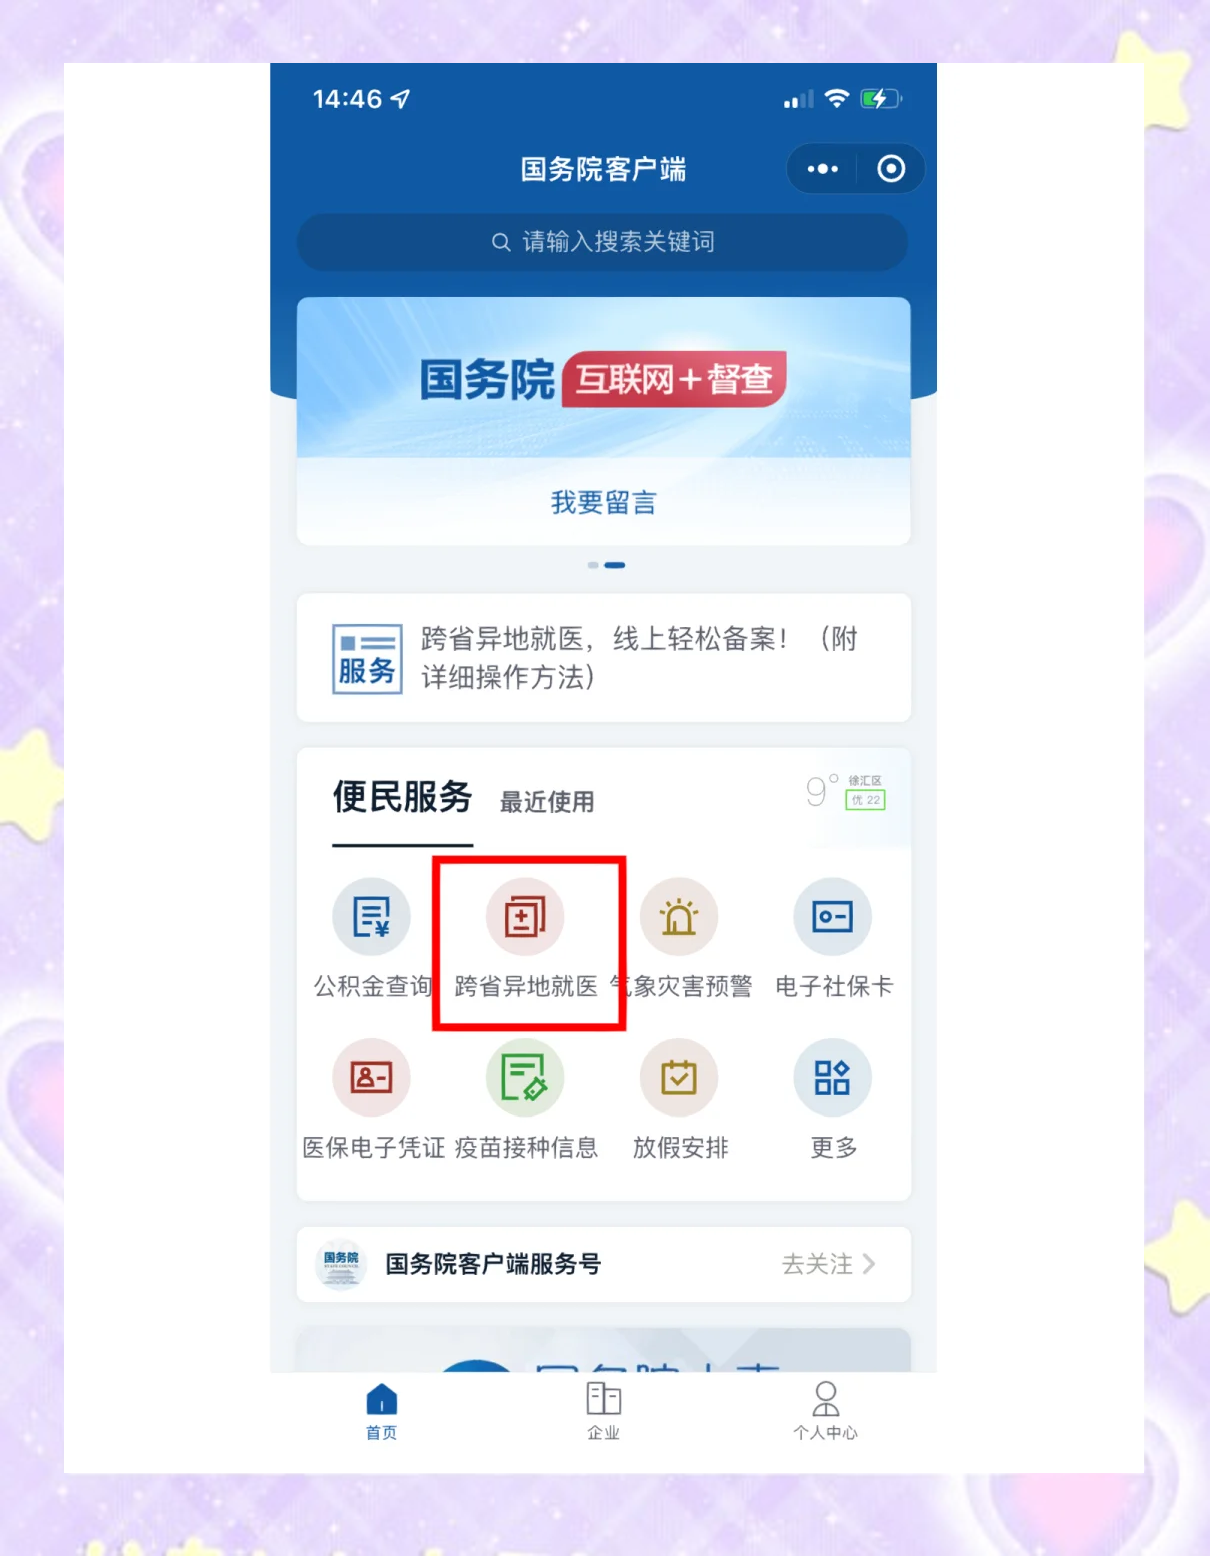Select the second carousel page indicator dot
The width and height of the screenshot is (1210, 1556).
(615, 565)
